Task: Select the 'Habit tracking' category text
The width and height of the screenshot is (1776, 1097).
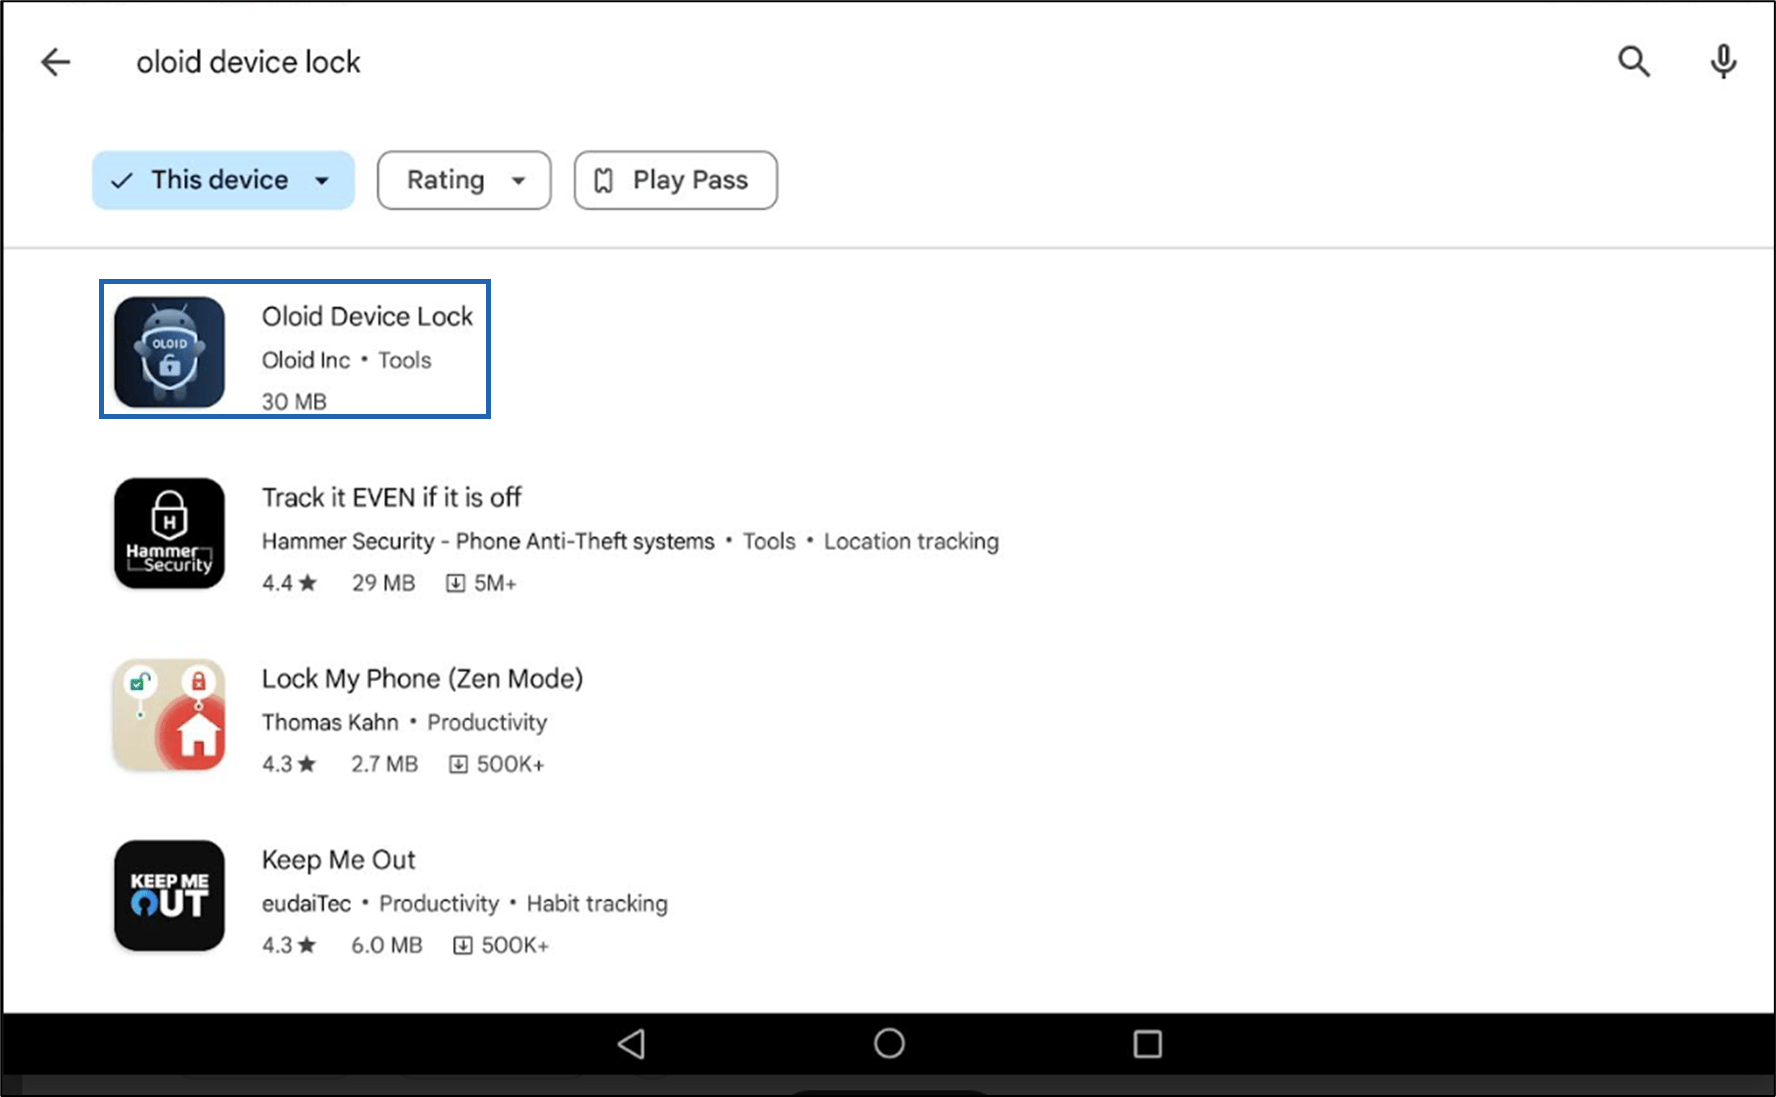Action: 597,903
